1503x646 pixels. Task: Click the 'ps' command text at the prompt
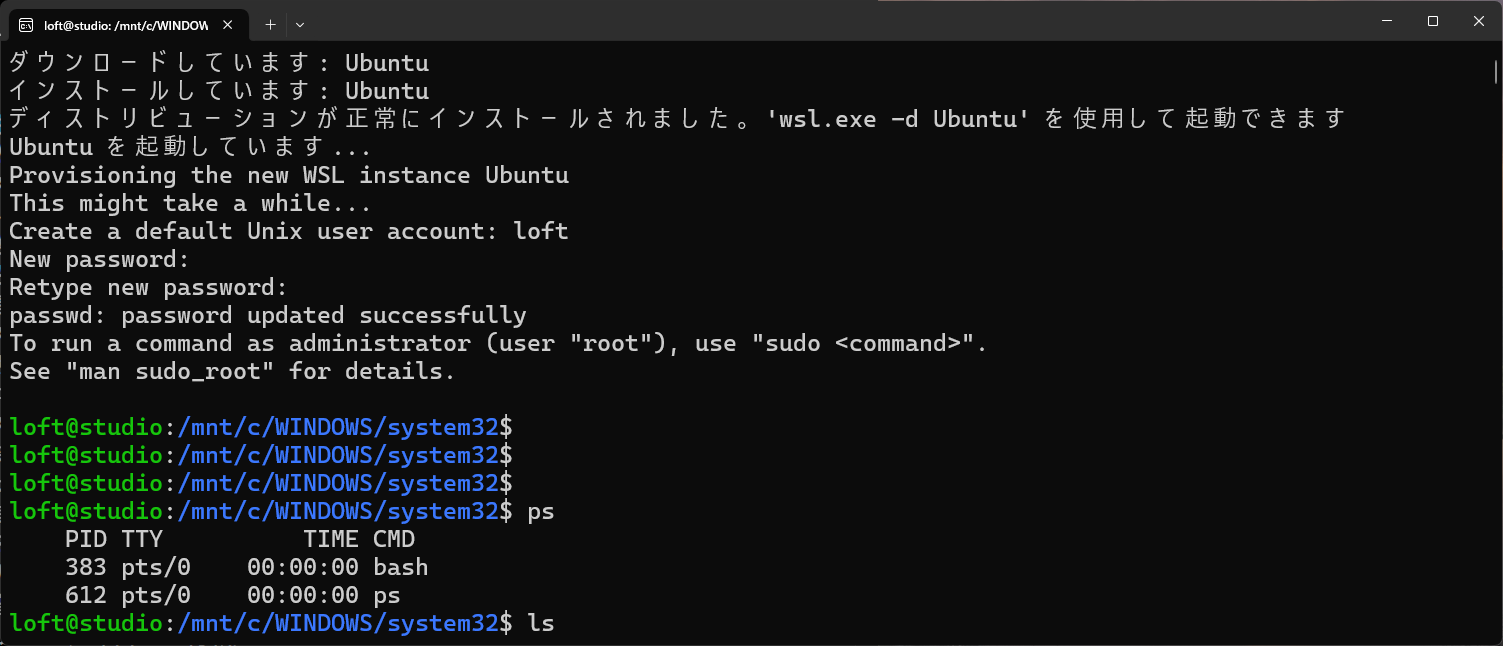pos(541,511)
